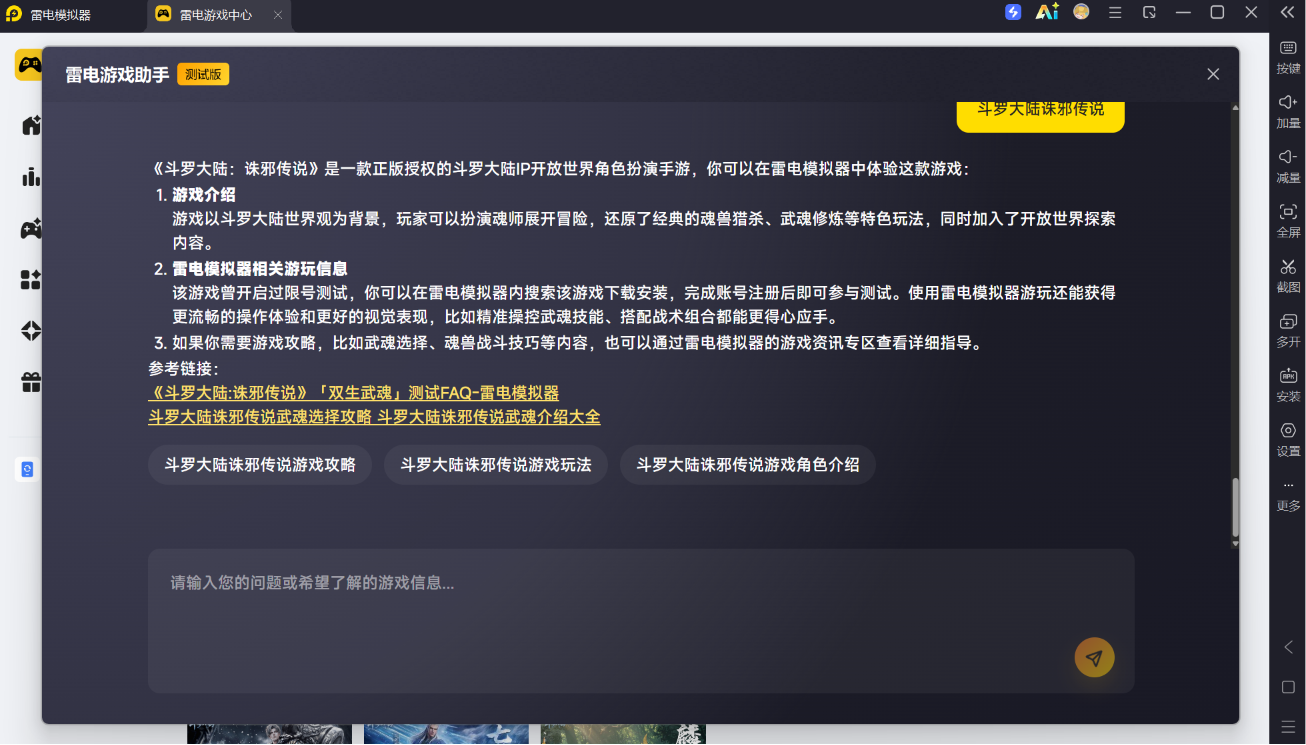Choose the 斗罗大陆诛邪传说游戏玩法 suggestion
This screenshot has height=745, width=1306.
tap(496, 465)
